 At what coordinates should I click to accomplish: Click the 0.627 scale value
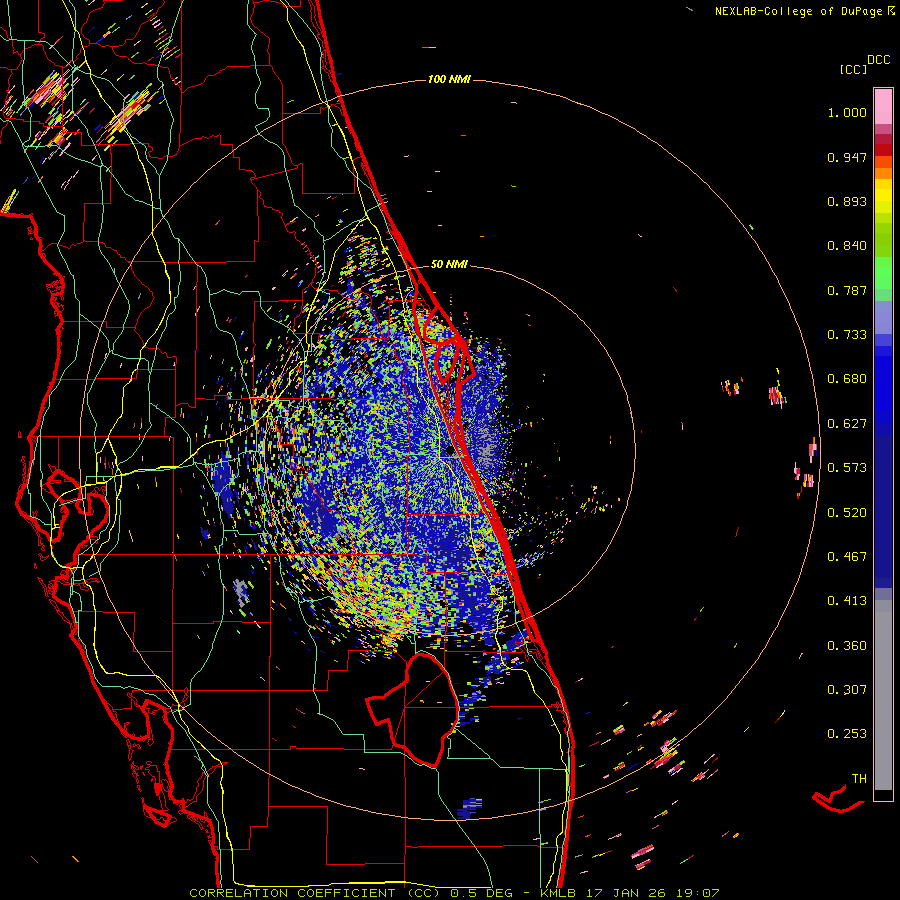[x=847, y=424]
